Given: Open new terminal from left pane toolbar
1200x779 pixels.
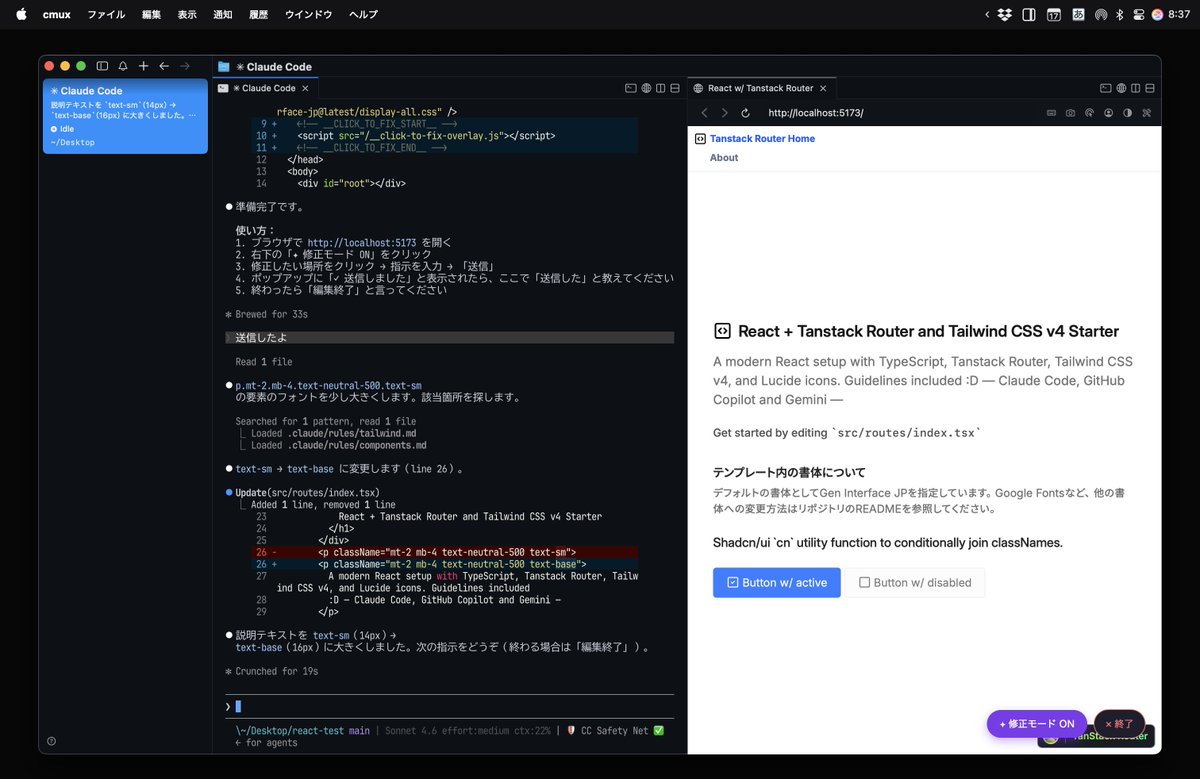Looking at the screenshot, I should 630,88.
